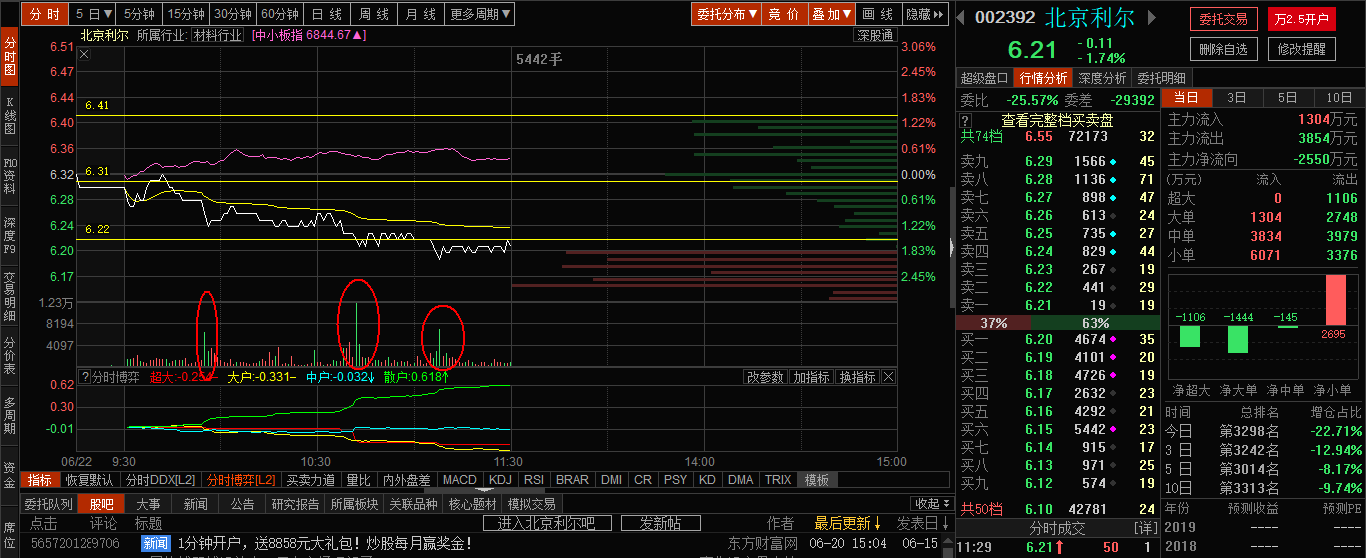Open 叠加 overlay dropdown
Image resolution: width=1366 pixels, height=558 pixels.
tap(832, 14)
